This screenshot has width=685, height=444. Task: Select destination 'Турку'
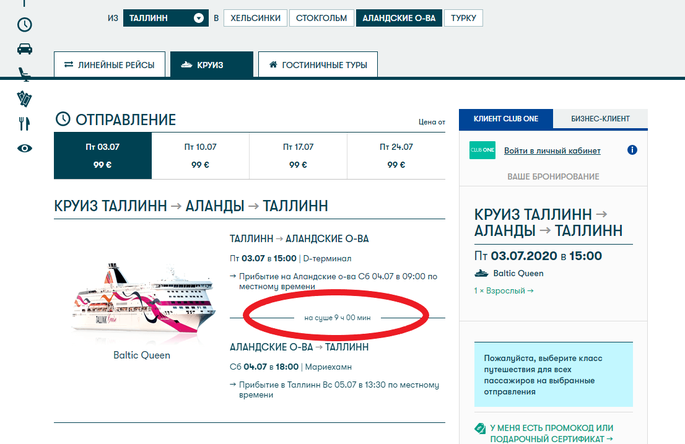[463, 18]
